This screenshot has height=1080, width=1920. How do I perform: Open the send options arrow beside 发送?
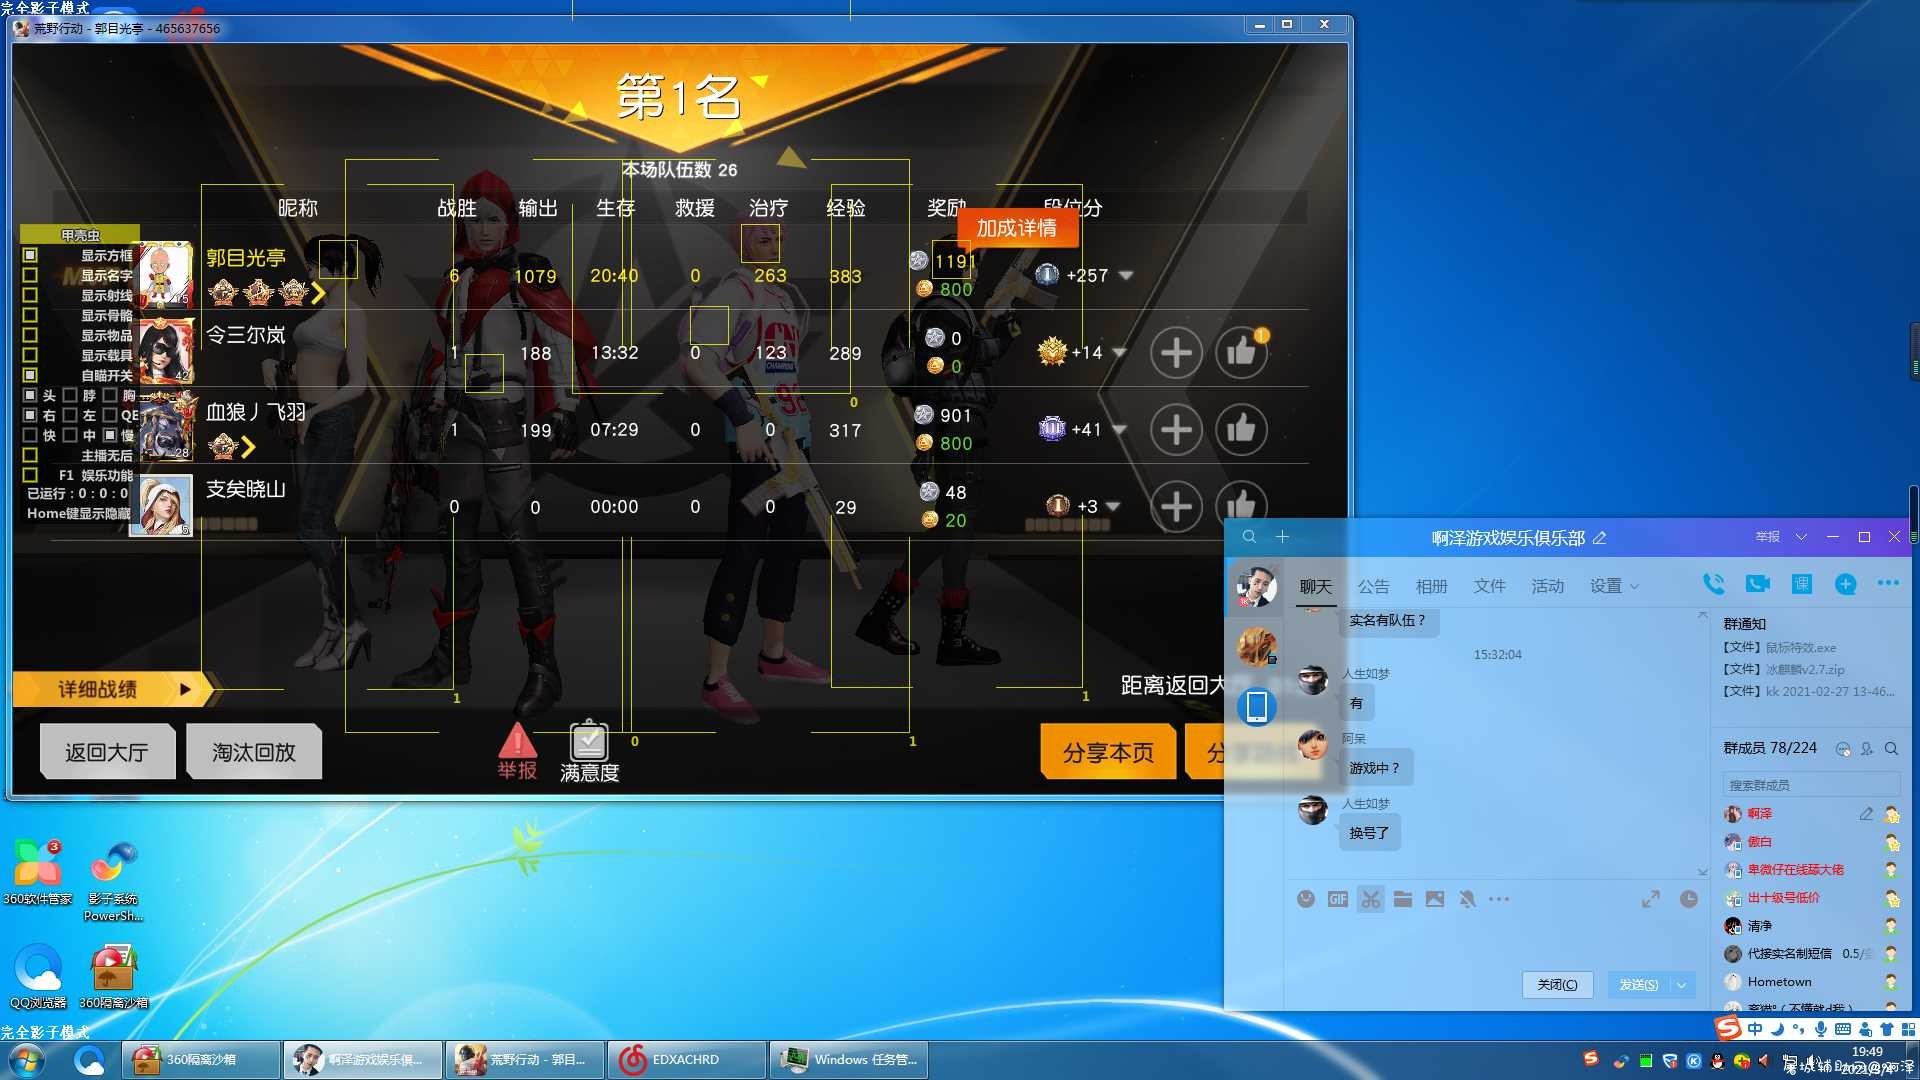coord(1682,985)
